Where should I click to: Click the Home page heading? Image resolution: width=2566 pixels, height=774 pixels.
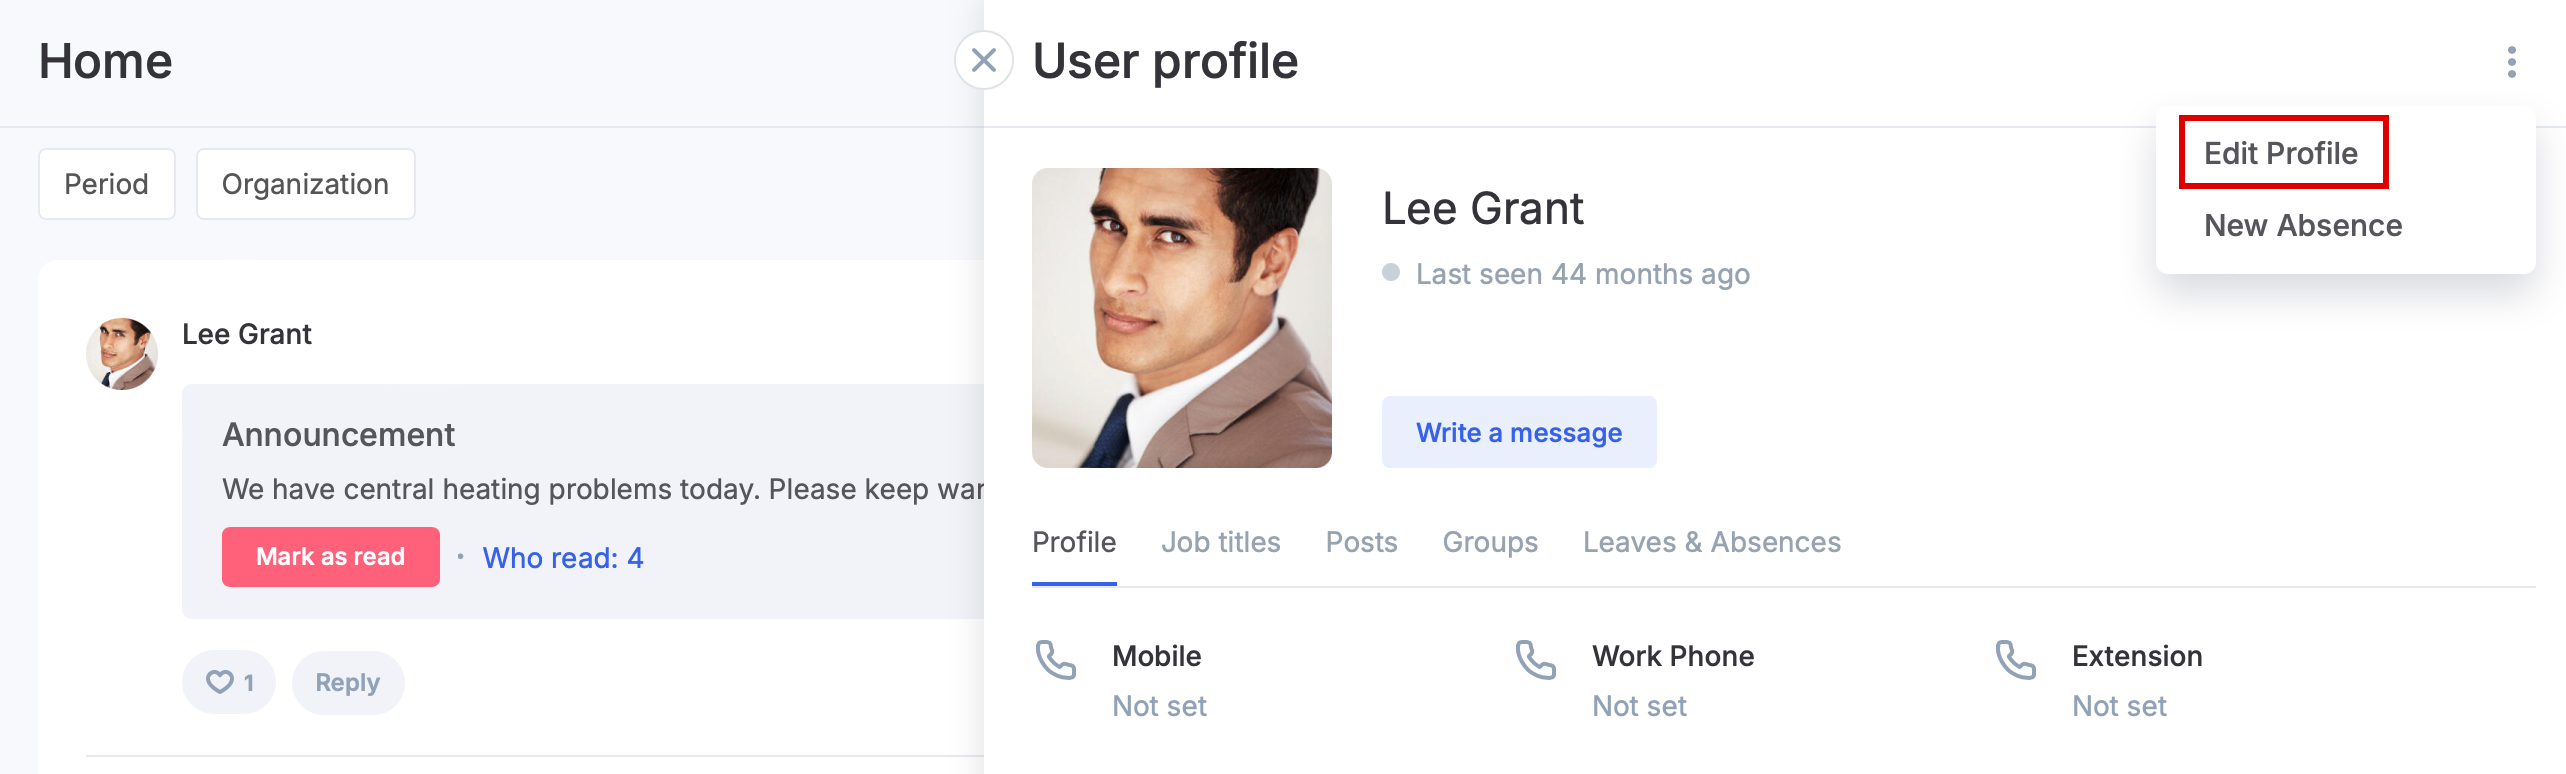click(106, 61)
